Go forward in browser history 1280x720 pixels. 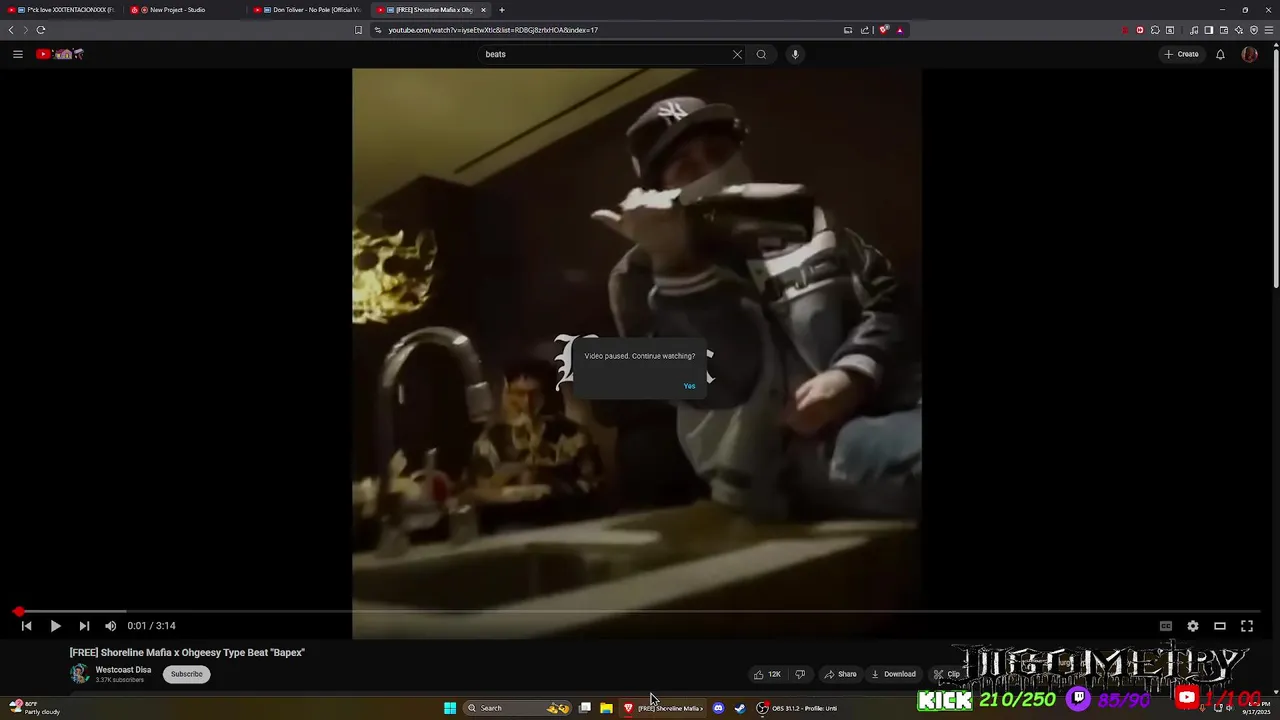click(26, 30)
